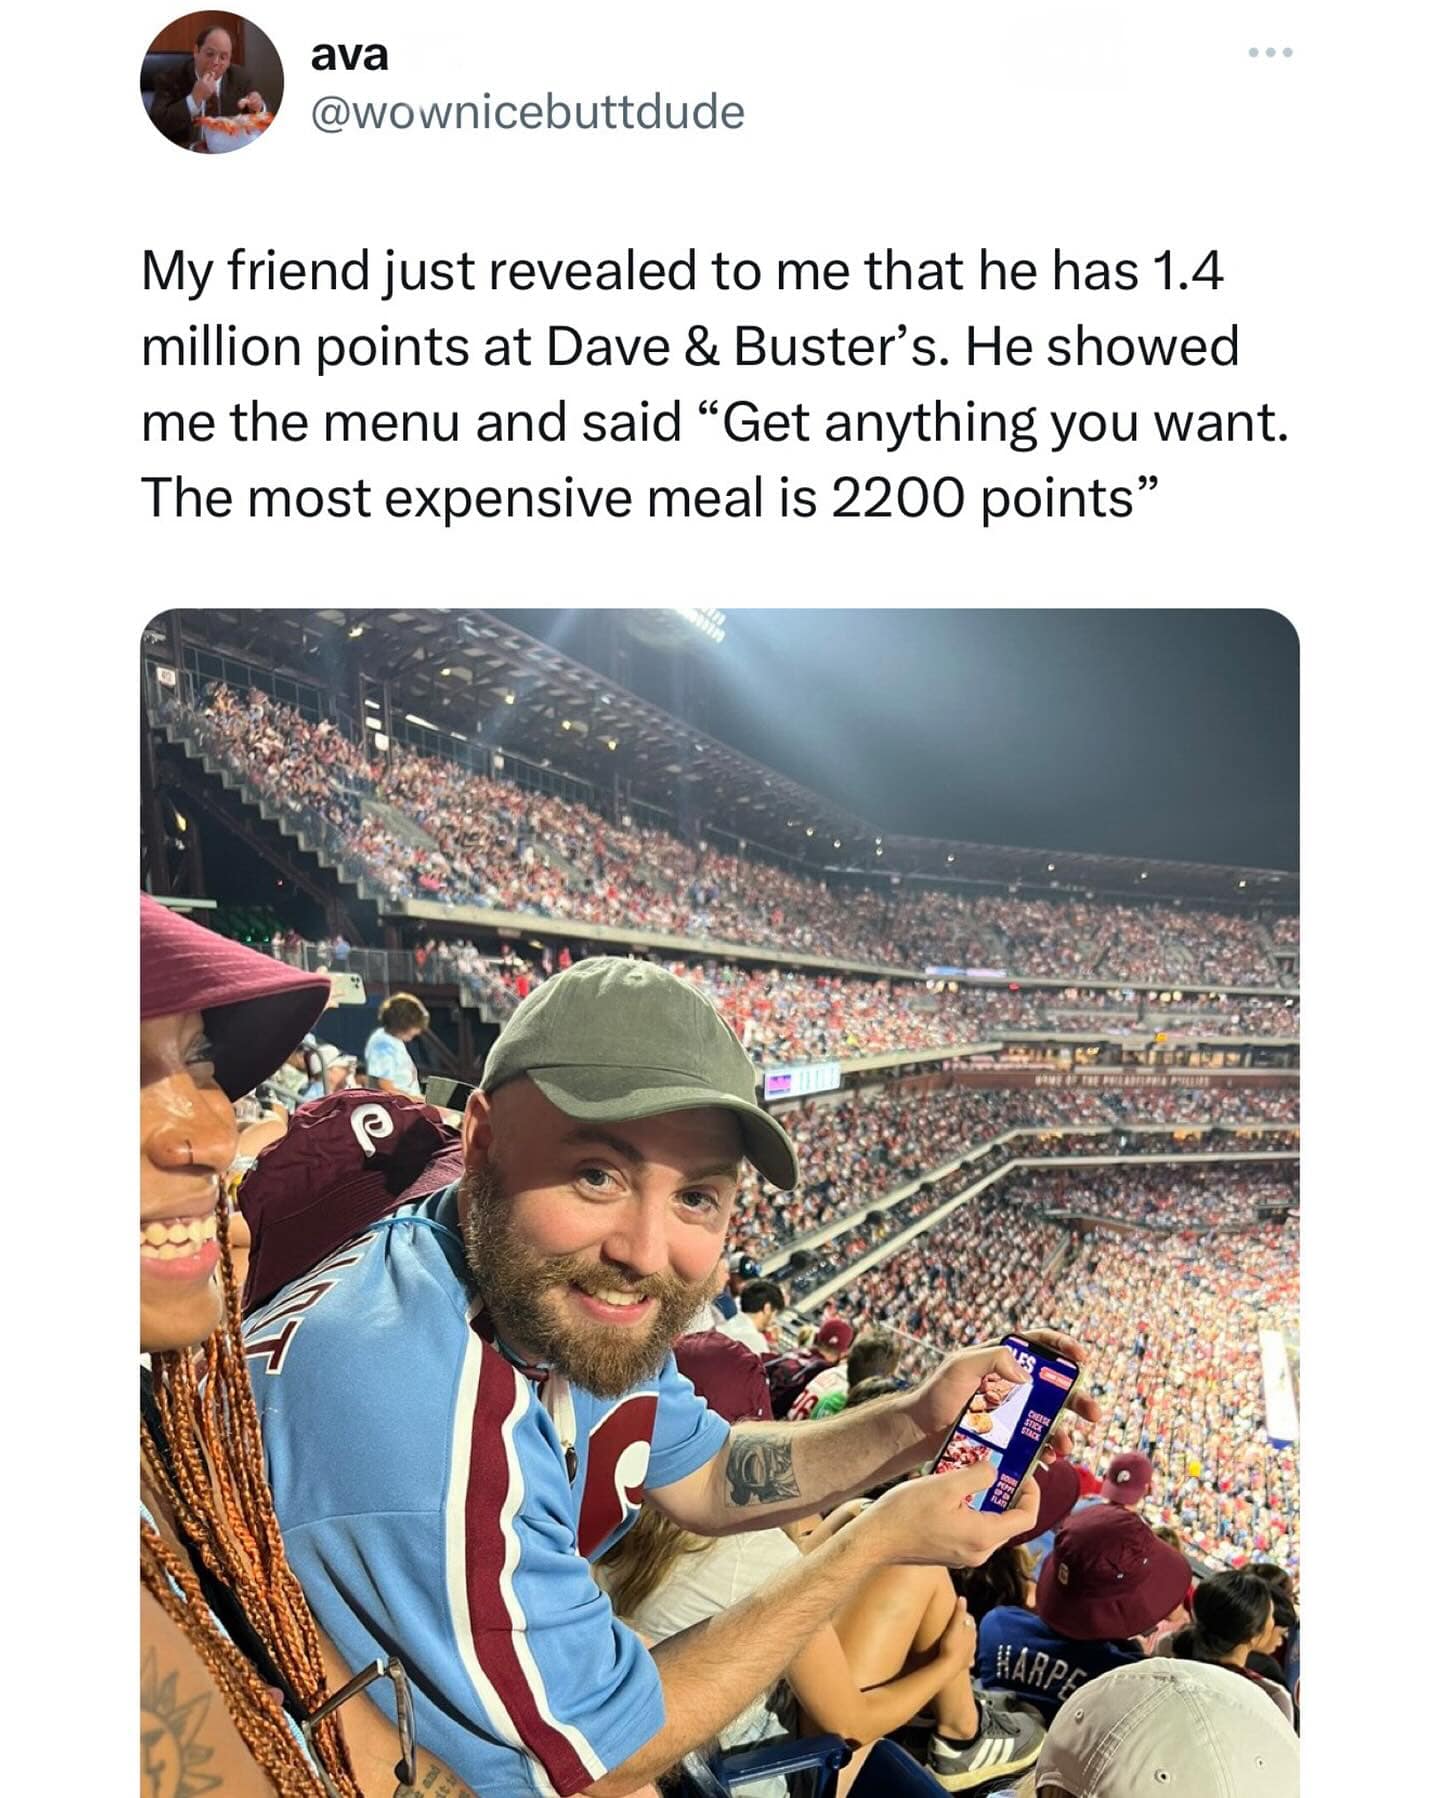Click the phone held in the man's hand

click(1005, 1425)
